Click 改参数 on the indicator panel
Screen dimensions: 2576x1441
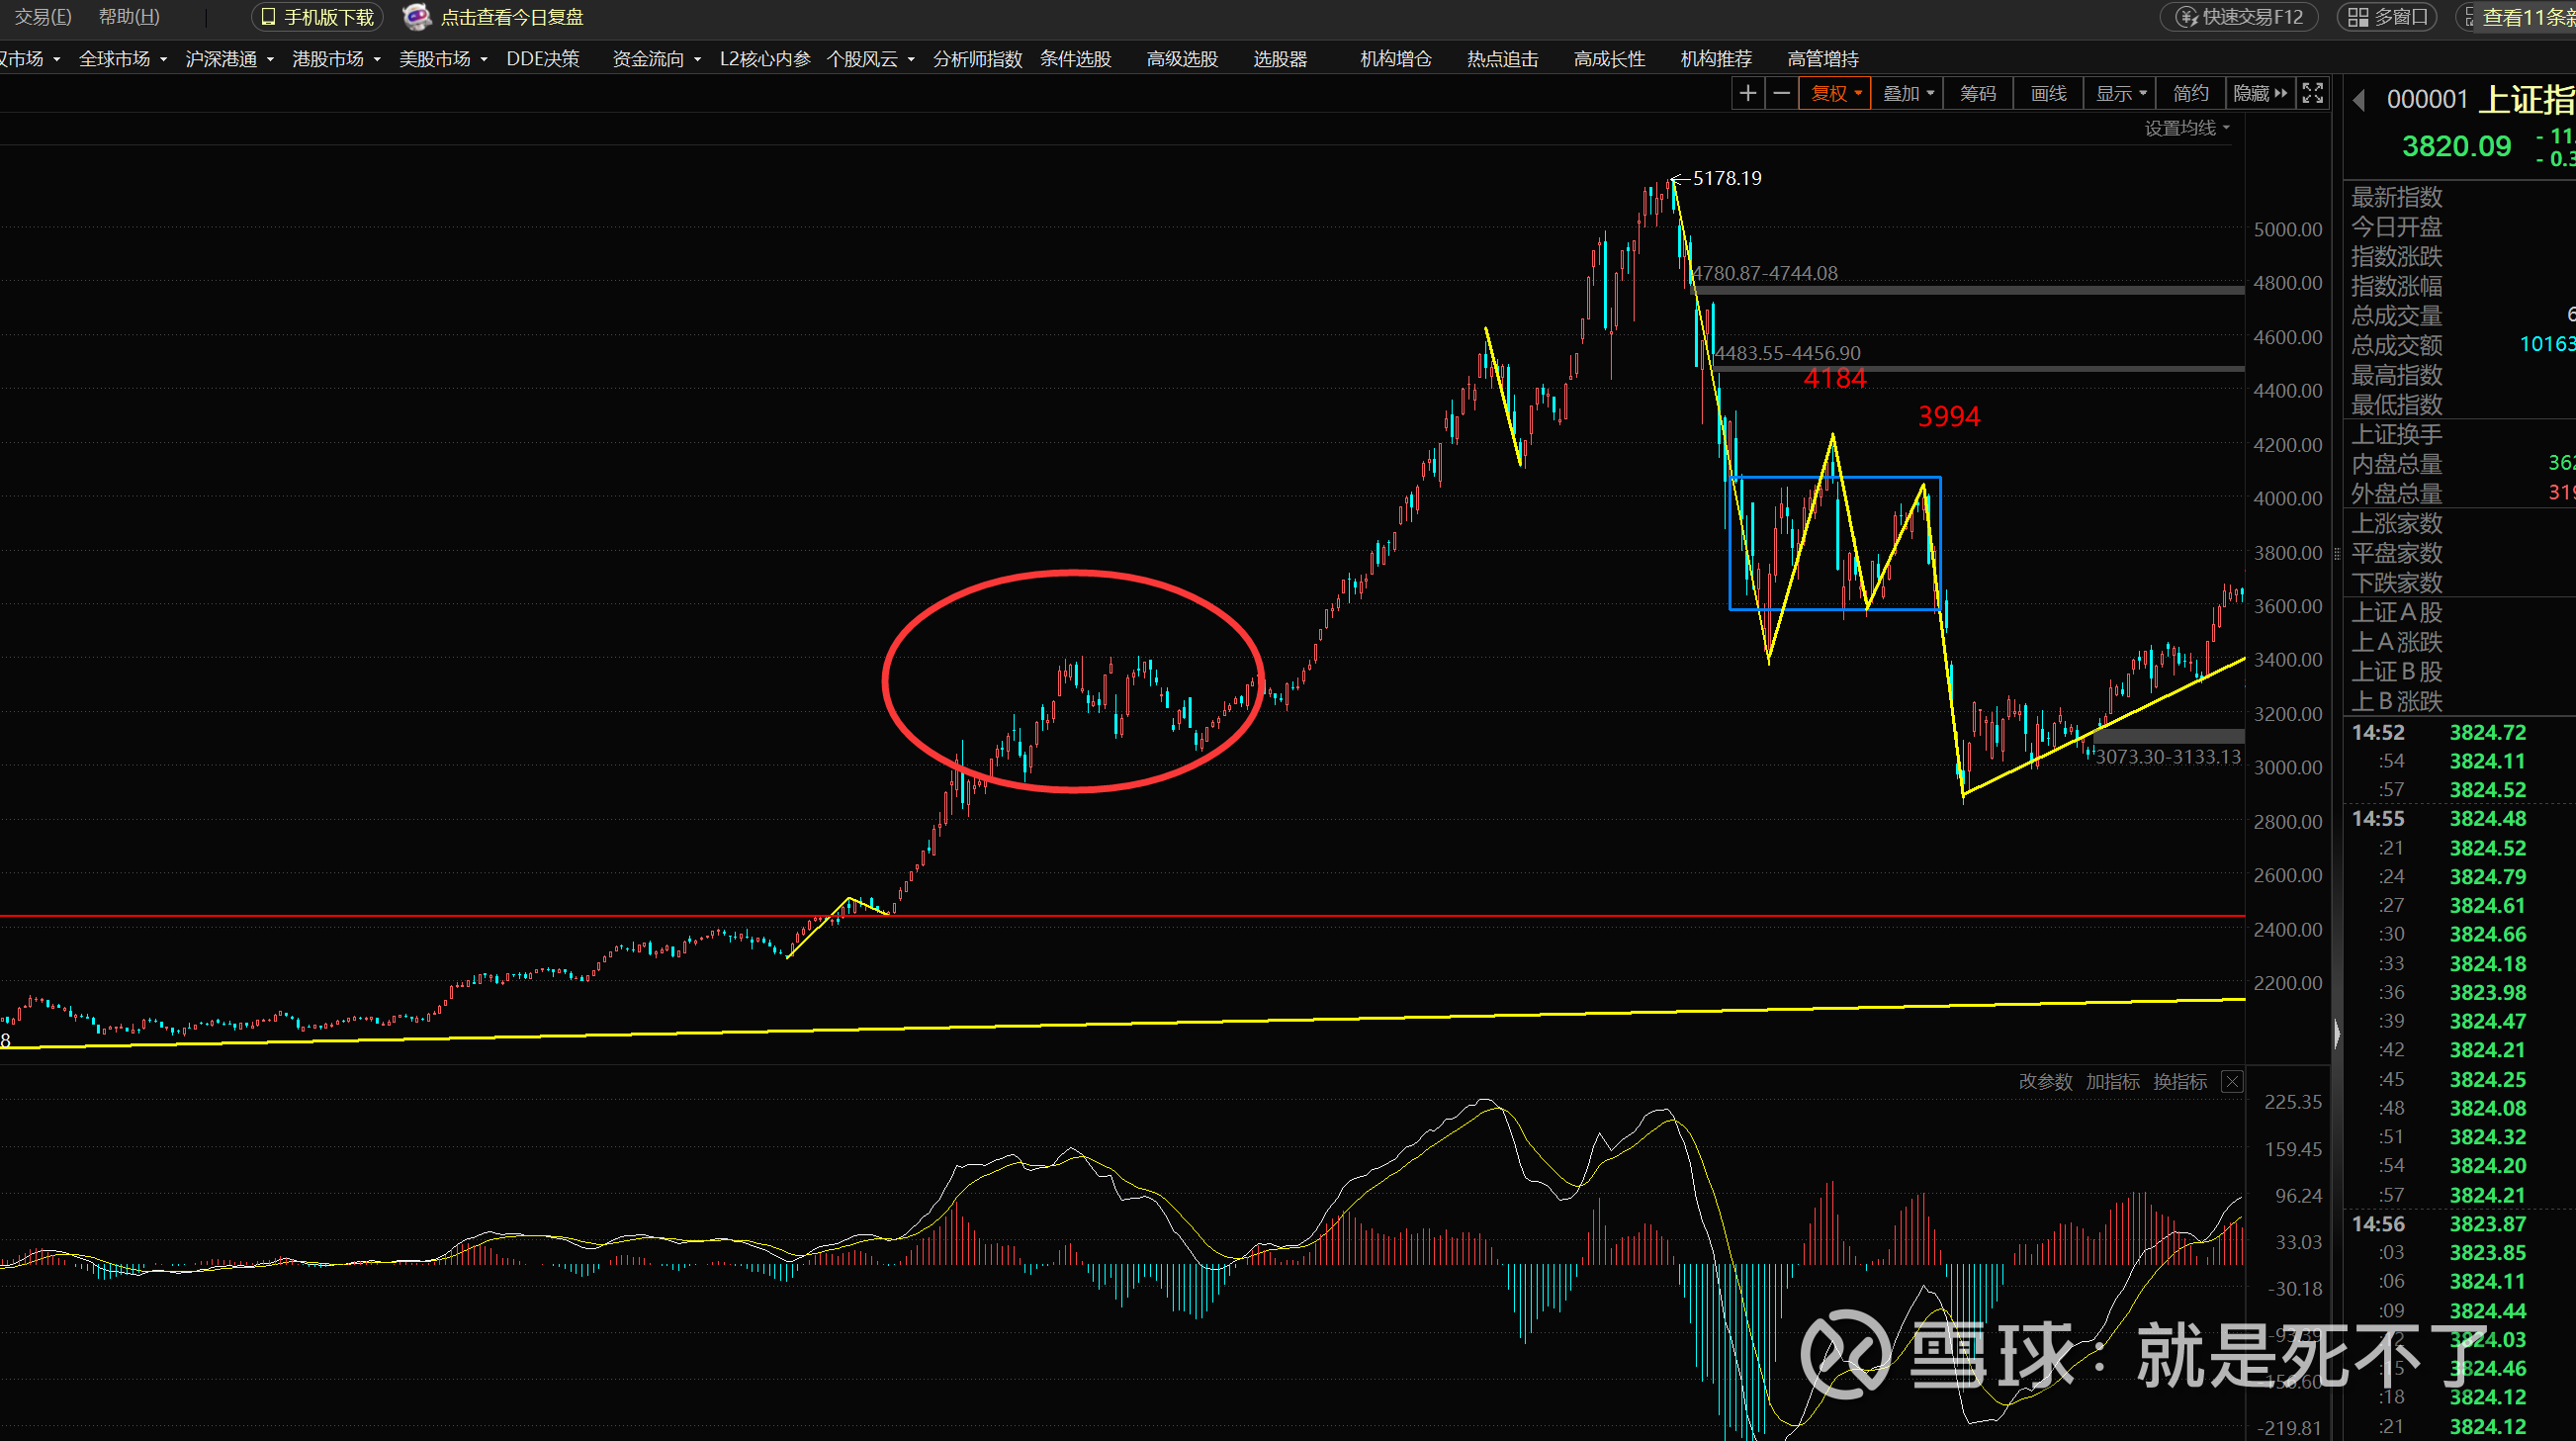coord(2044,1081)
